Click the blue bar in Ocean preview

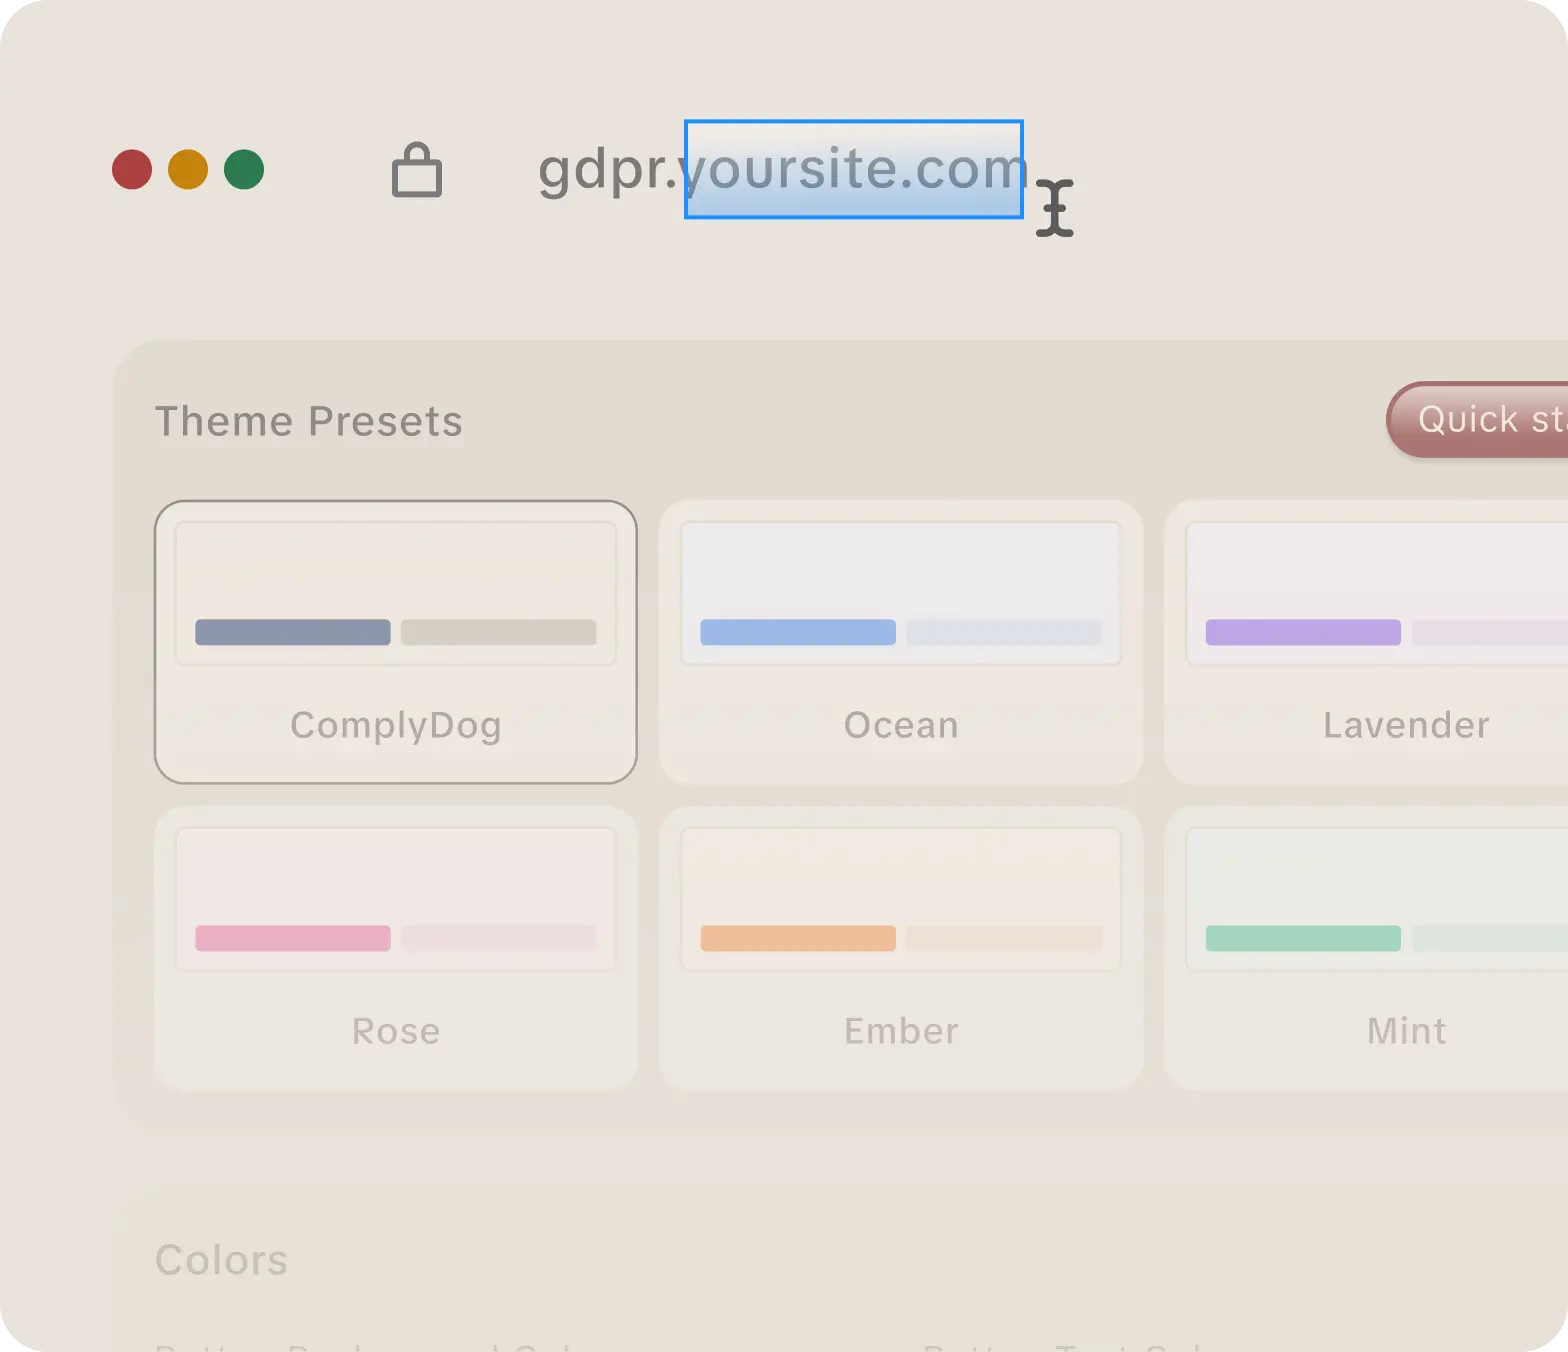pos(798,632)
